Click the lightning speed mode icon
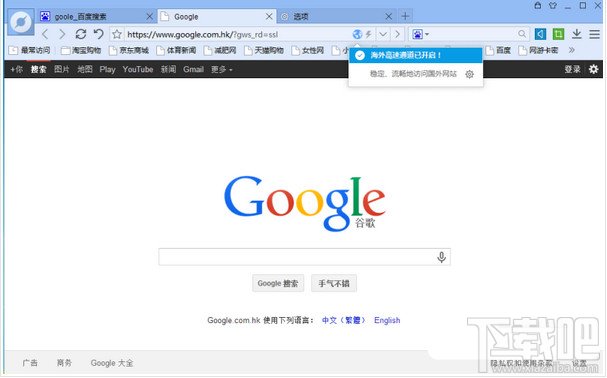 [x=369, y=34]
